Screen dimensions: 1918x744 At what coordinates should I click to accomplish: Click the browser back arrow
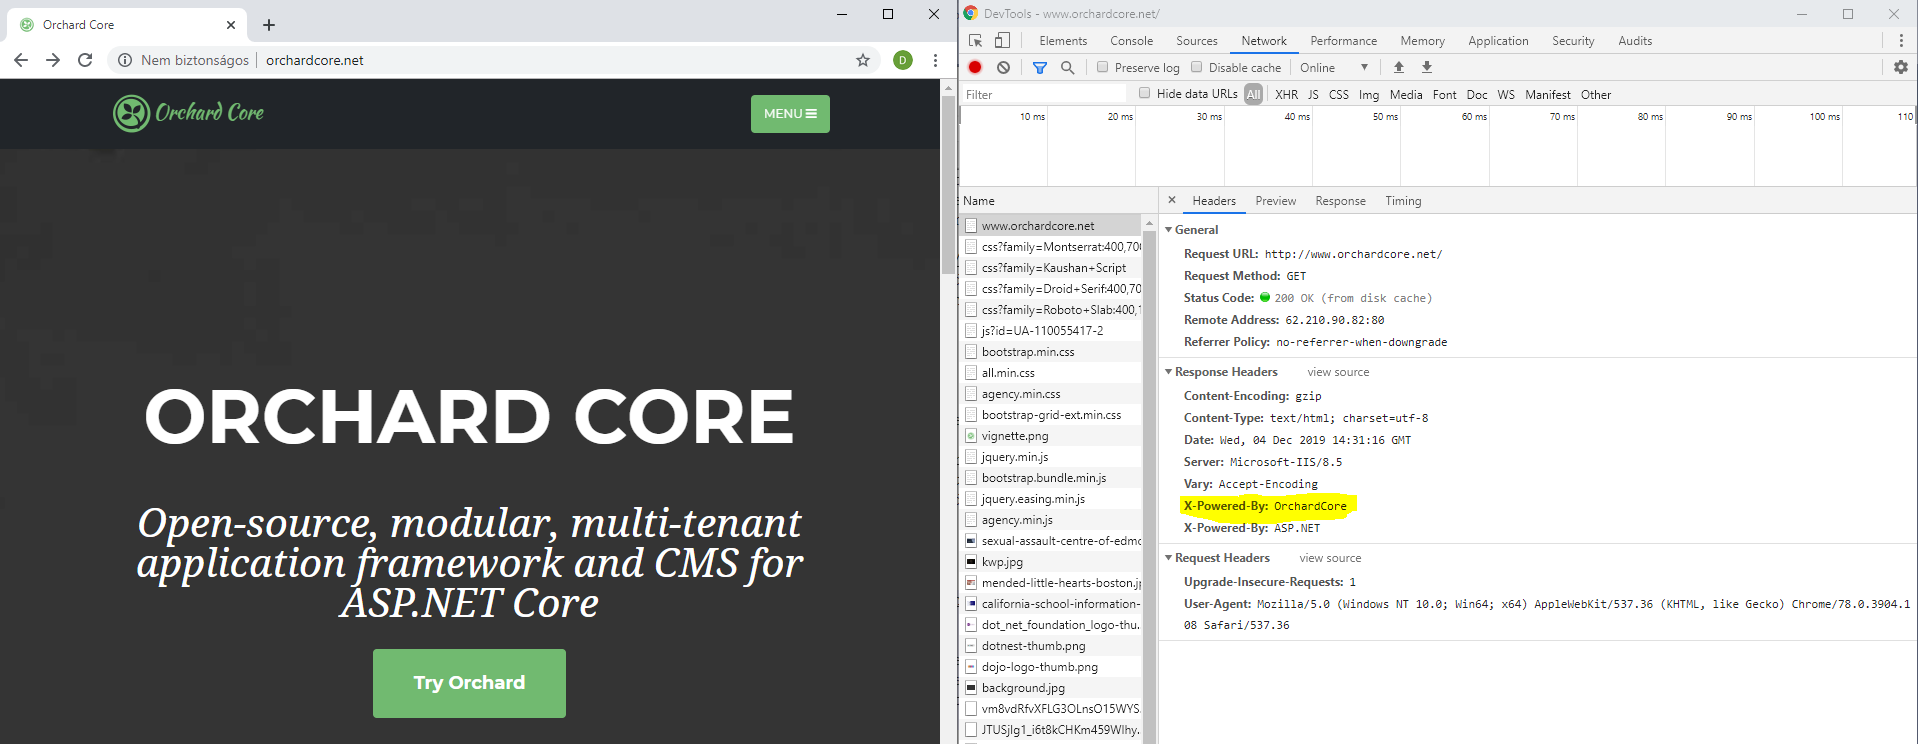21,60
